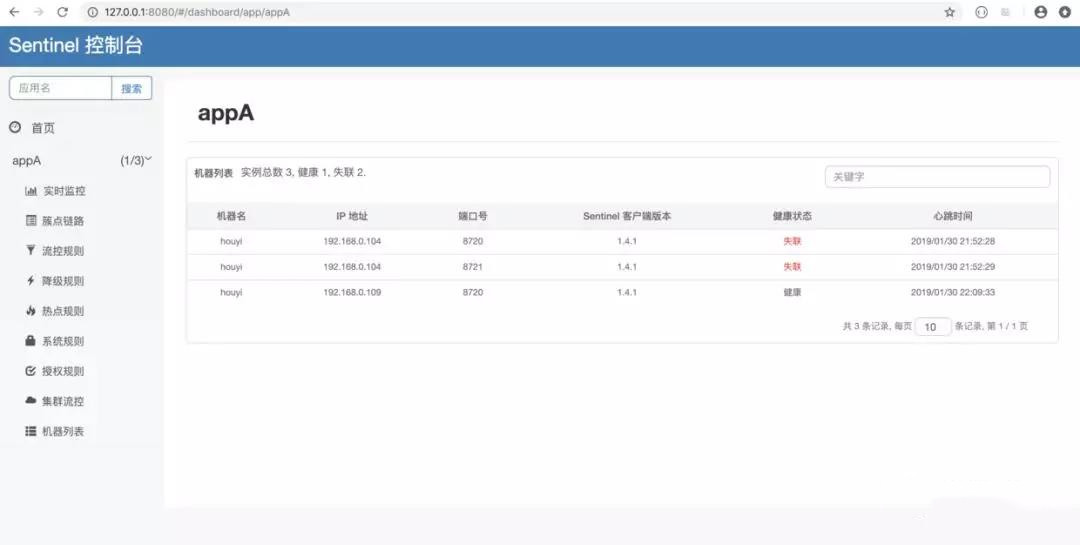Click the 降级规则 lightning icon
The image size is (1080, 545).
tap(30, 280)
